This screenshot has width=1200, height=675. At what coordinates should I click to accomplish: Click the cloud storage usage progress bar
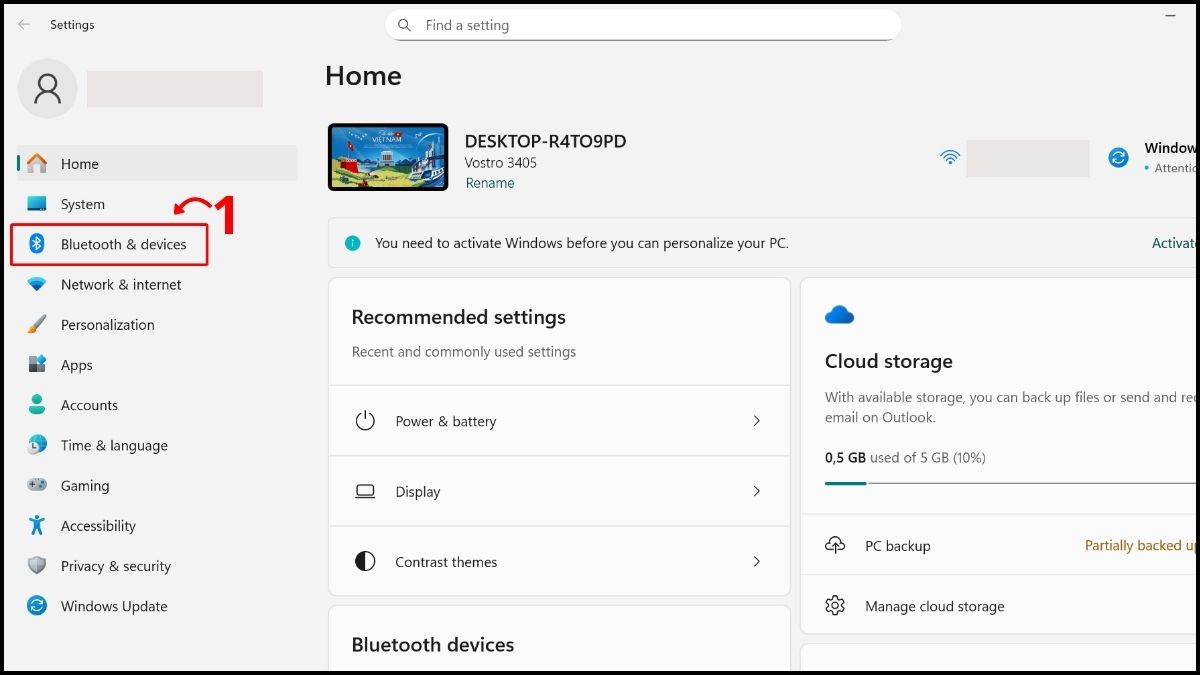[x=1010, y=483]
